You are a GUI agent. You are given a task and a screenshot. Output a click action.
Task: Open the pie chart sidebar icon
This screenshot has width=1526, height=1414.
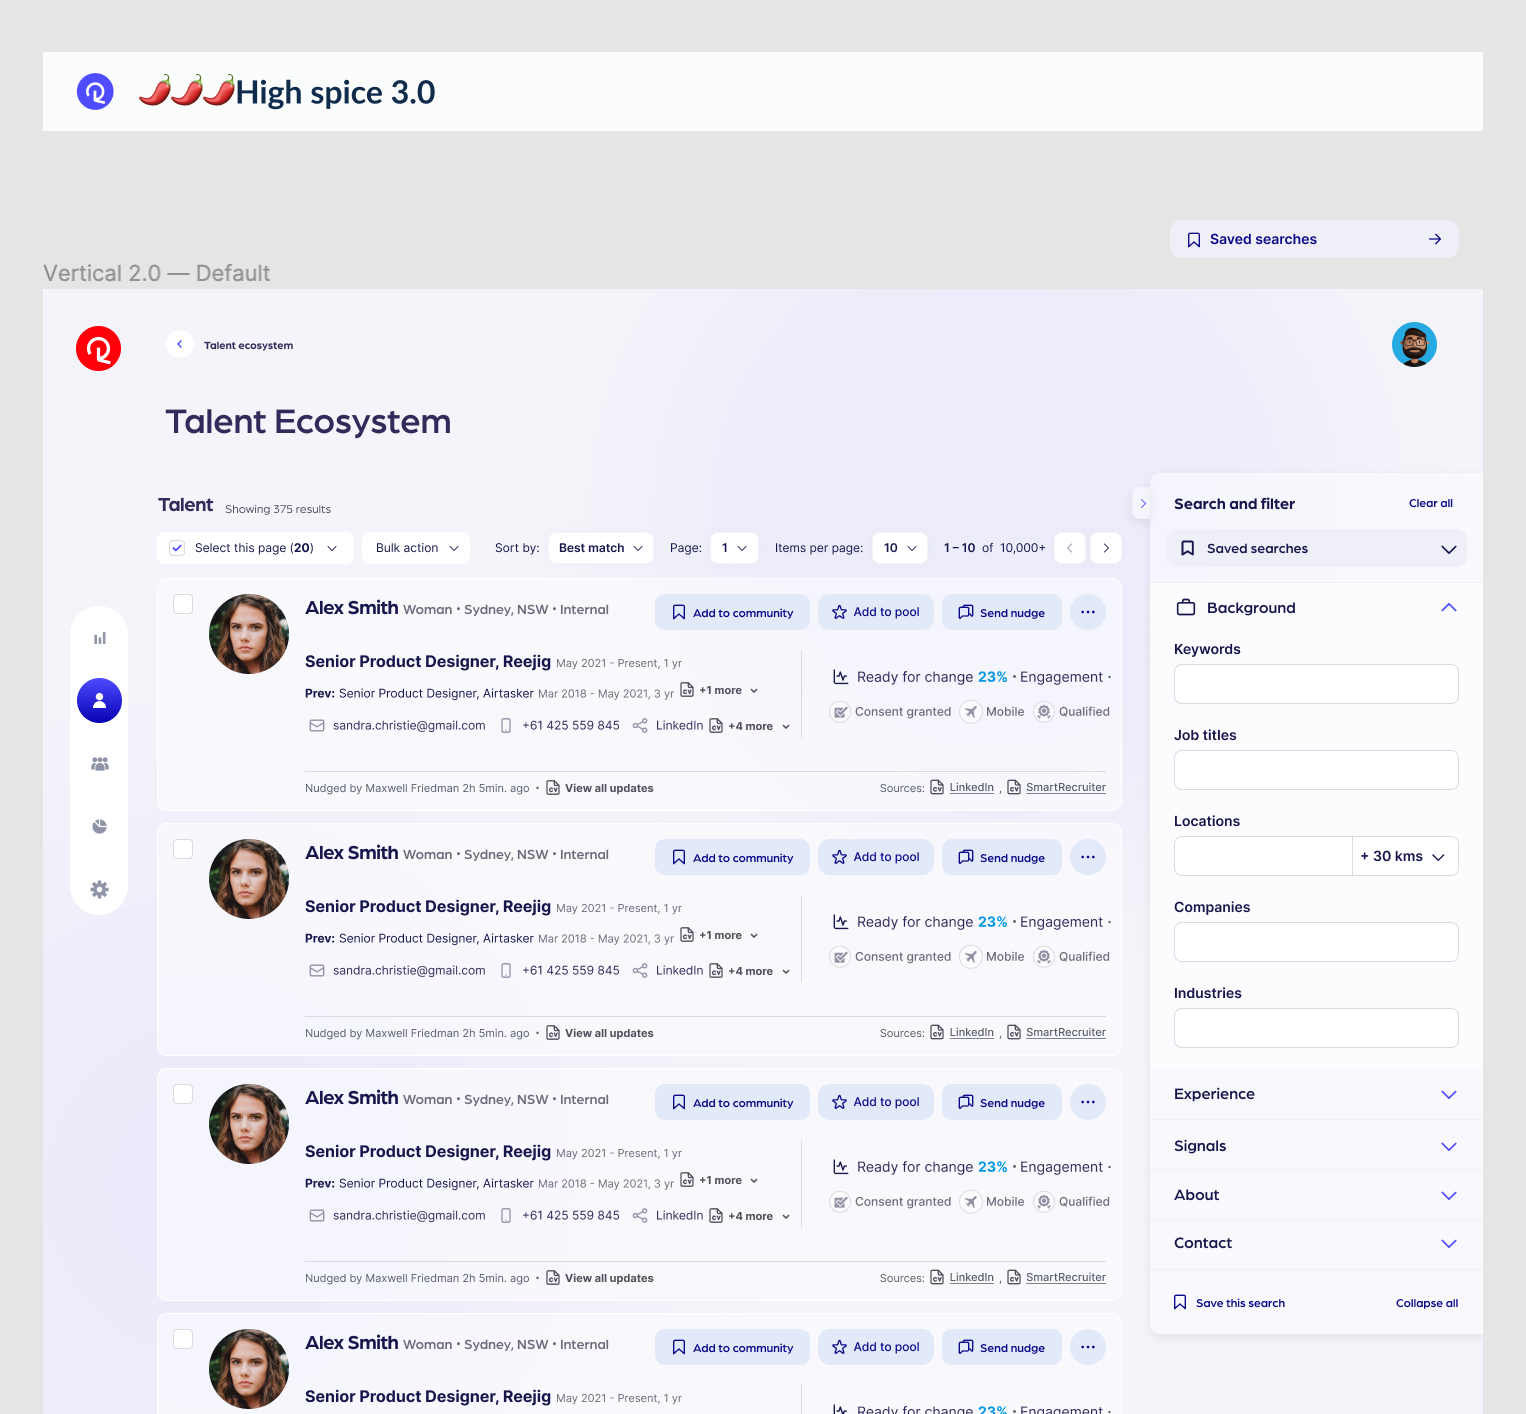(x=99, y=826)
